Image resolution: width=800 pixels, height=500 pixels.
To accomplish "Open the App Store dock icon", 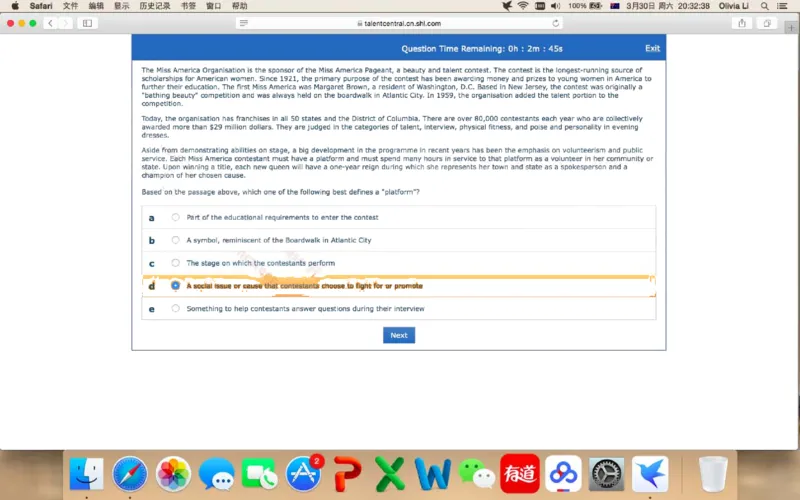I will point(303,473).
